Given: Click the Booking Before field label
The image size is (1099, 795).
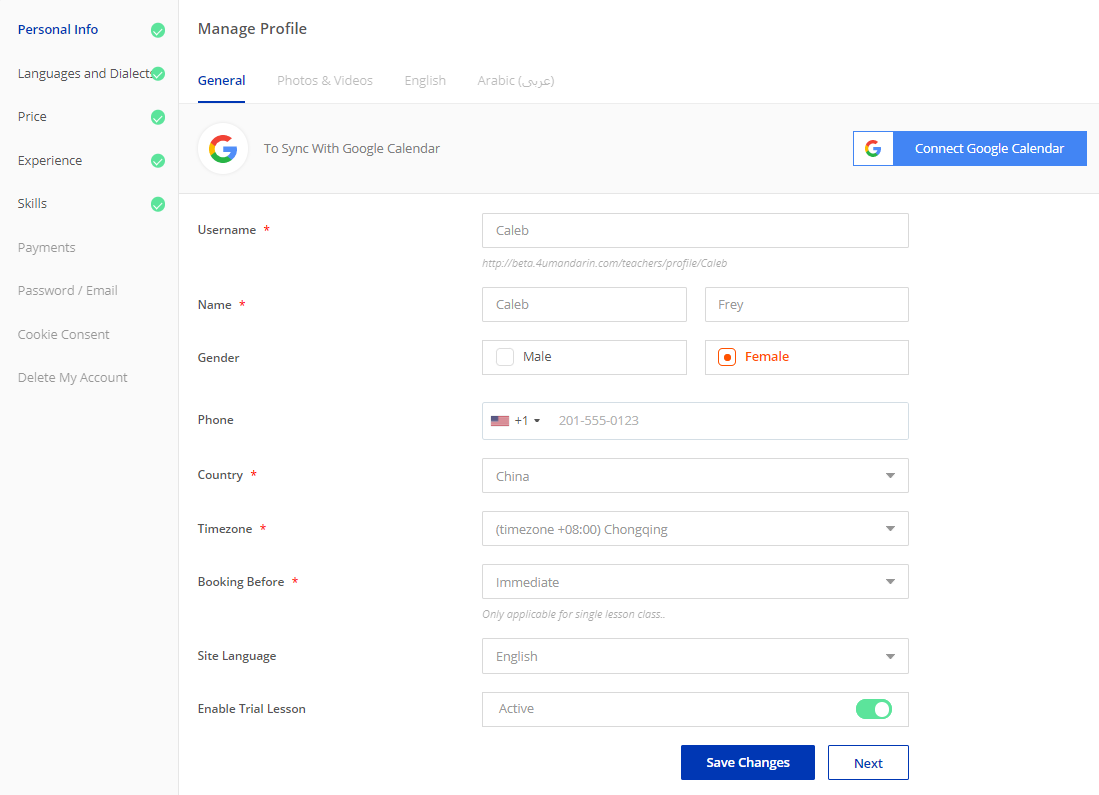Looking at the screenshot, I should click(240, 582).
